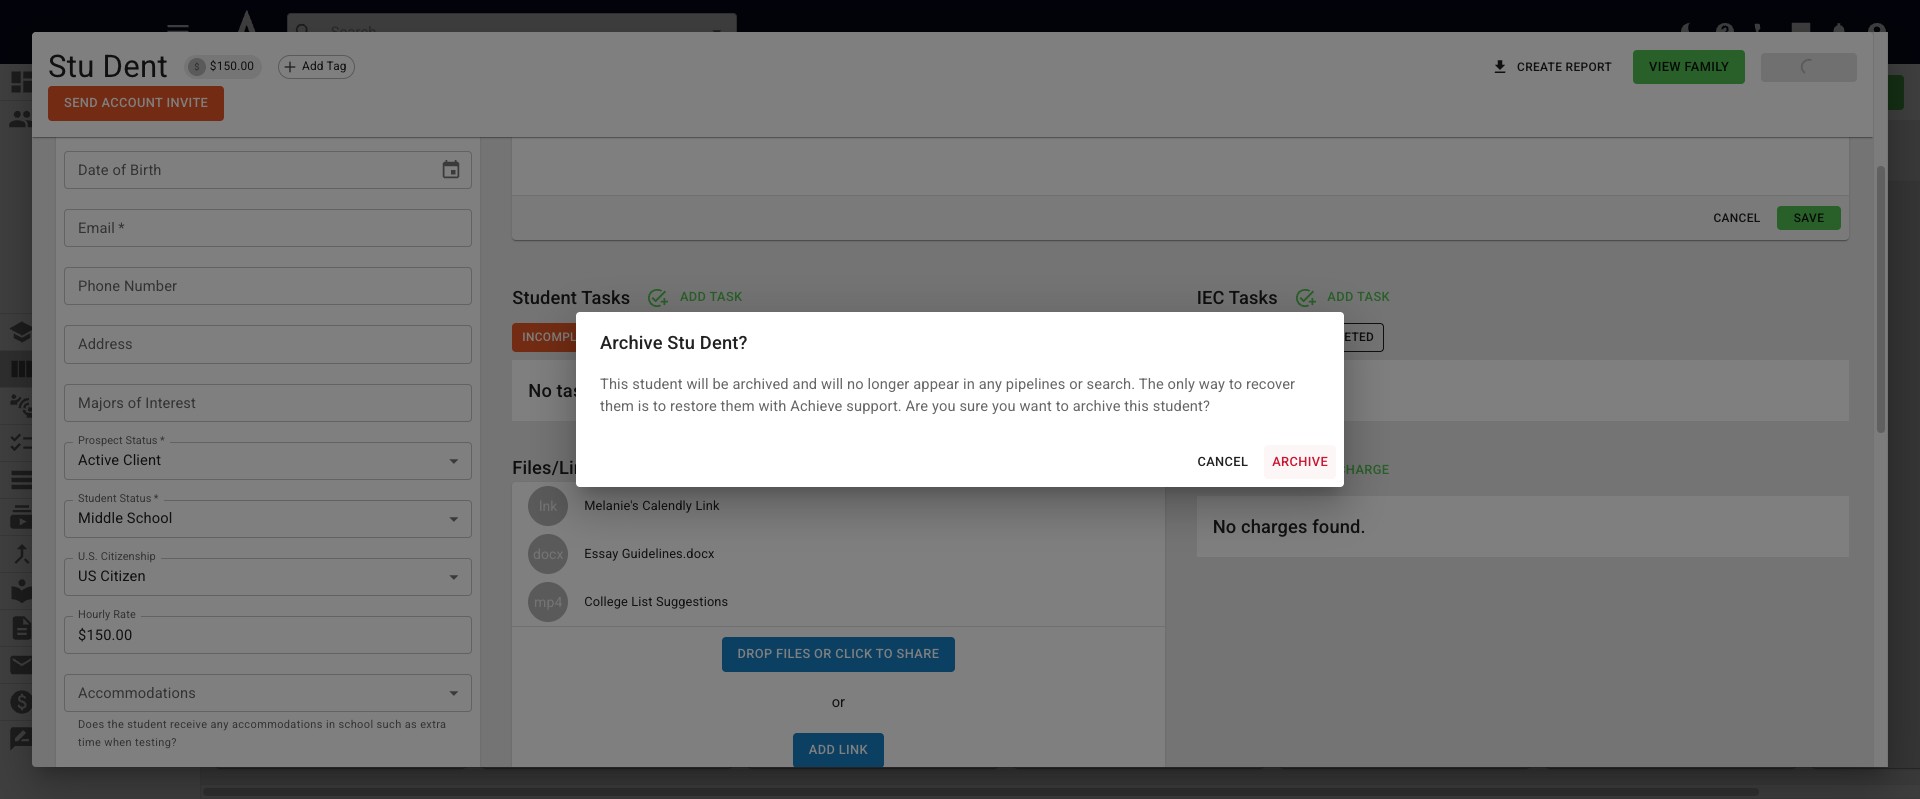Expand the Accommodations dropdown
Screen dimensions: 1920x799
[x=268, y=693]
